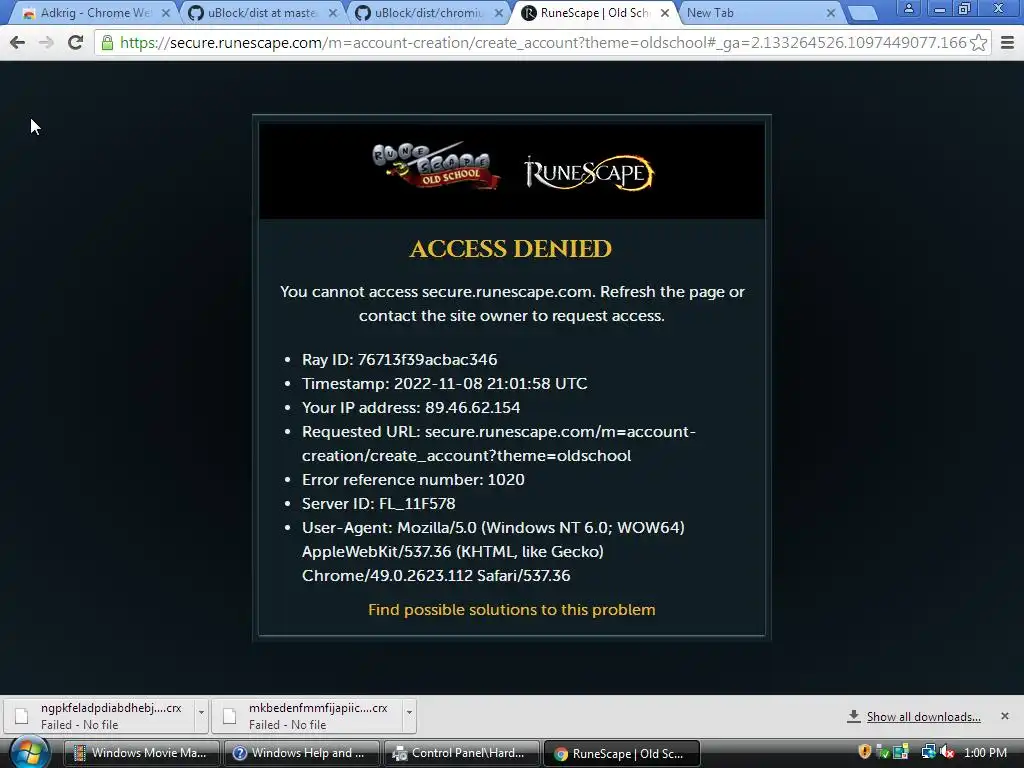The width and height of the screenshot is (1024, 768).
Task: Click the Old School RuneScape logo
Action: pyautogui.click(x=436, y=166)
